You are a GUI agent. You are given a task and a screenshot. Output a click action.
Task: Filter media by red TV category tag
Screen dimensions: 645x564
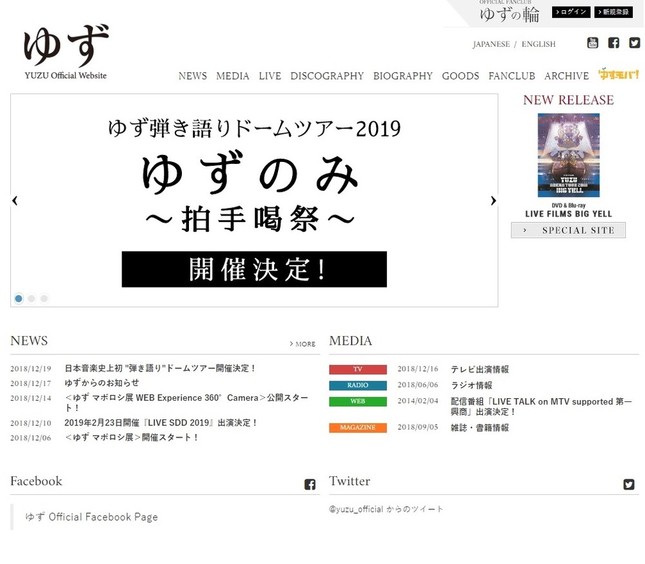[357, 369]
